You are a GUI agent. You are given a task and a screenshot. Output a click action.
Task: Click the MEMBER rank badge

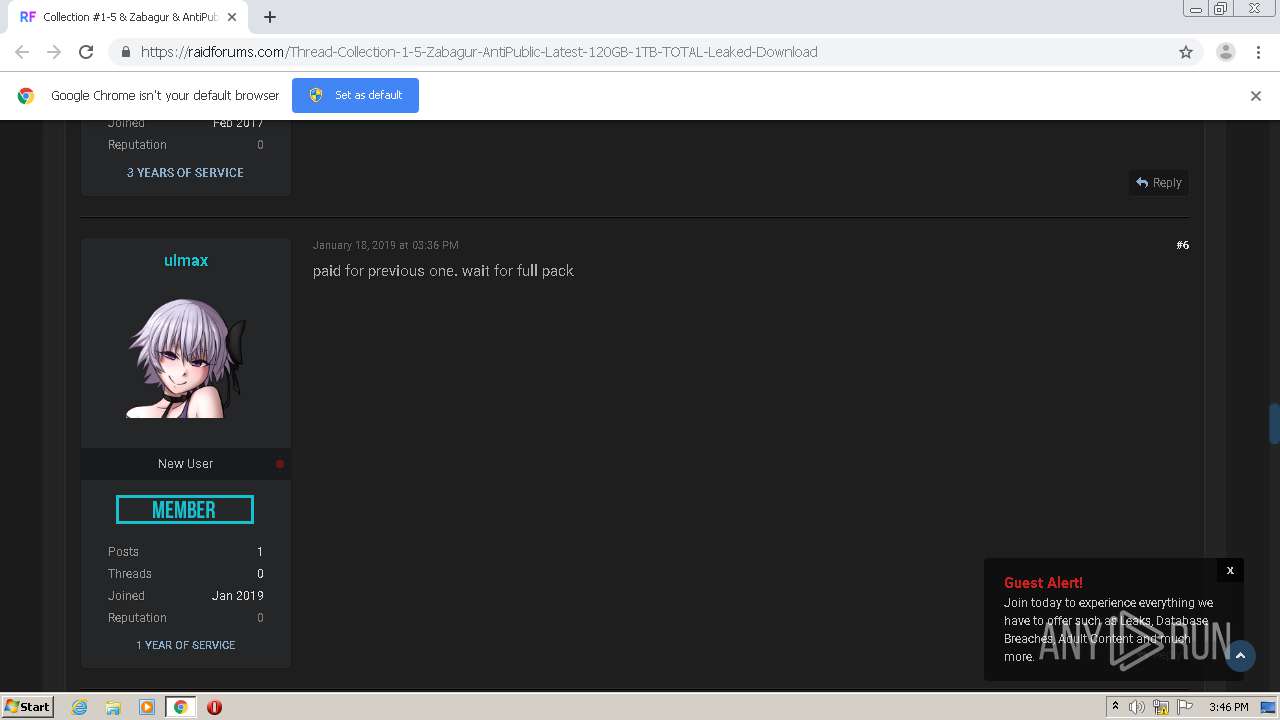click(x=185, y=510)
